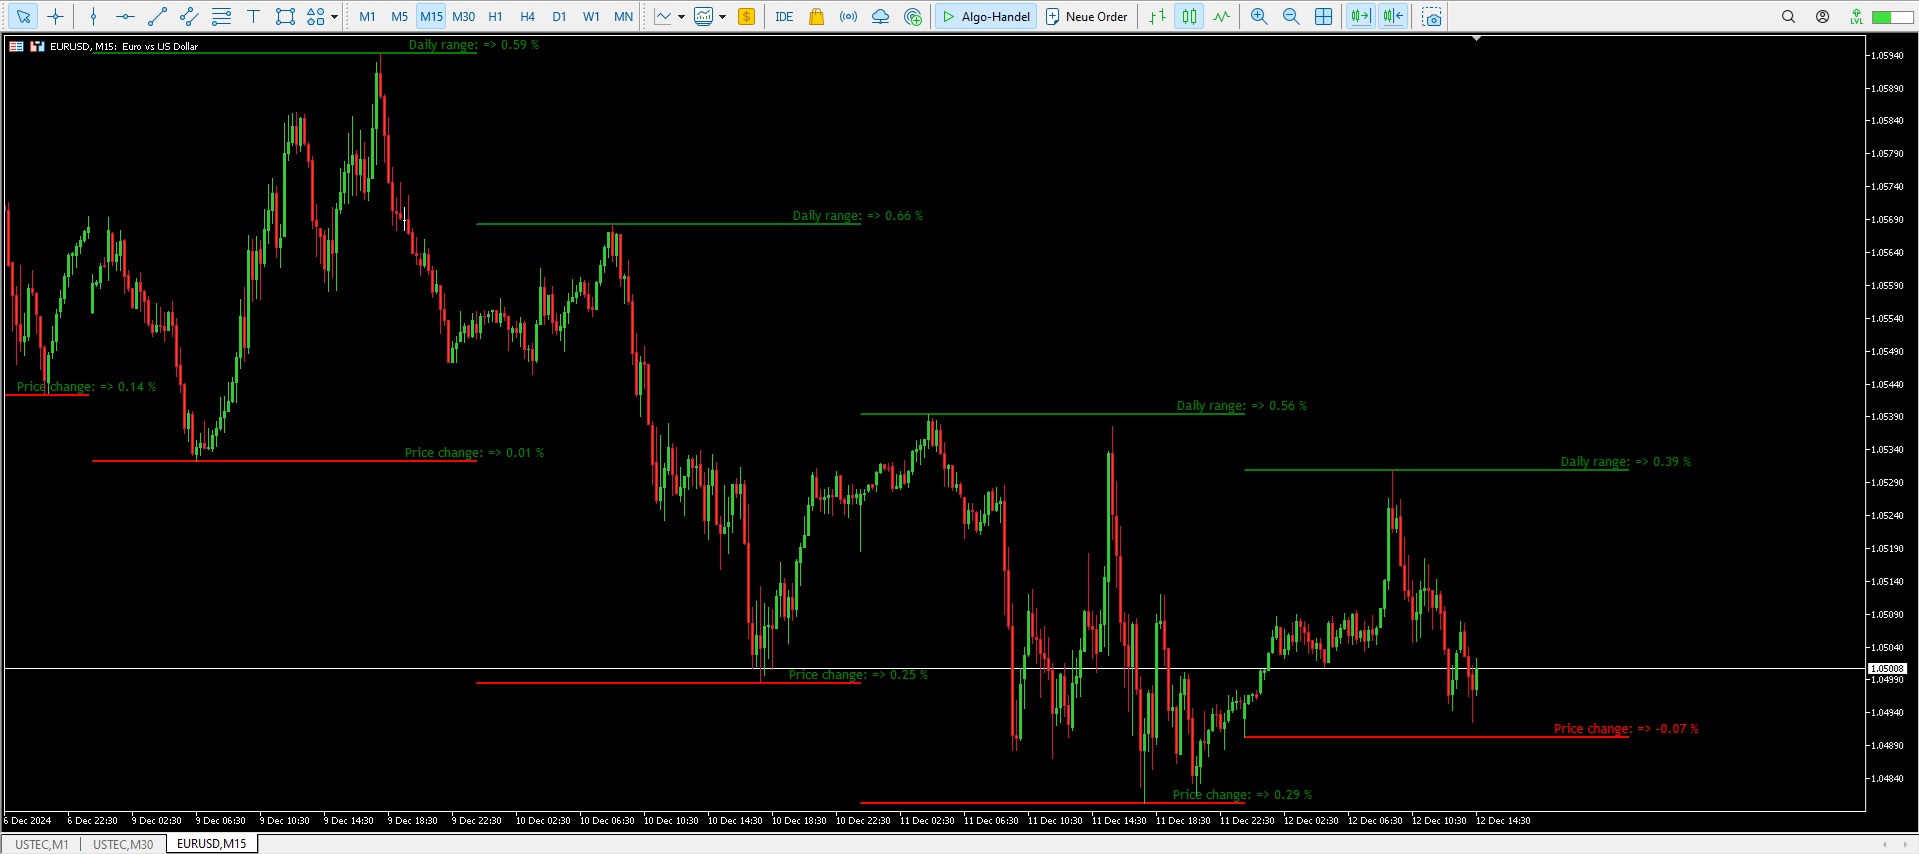Screen dimensions: 1919x854
Task: Click the add signal subscription icon
Action: click(912, 16)
